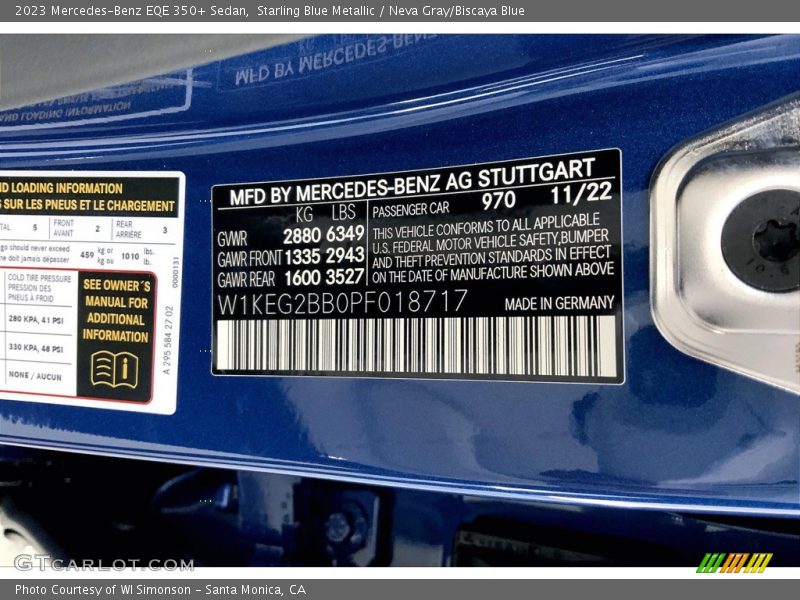Click 'U.S. FEDERAL MOTOR VEHICLE SAFETY,BUMPER' line
The image size is (800, 600).
pos(490,243)
